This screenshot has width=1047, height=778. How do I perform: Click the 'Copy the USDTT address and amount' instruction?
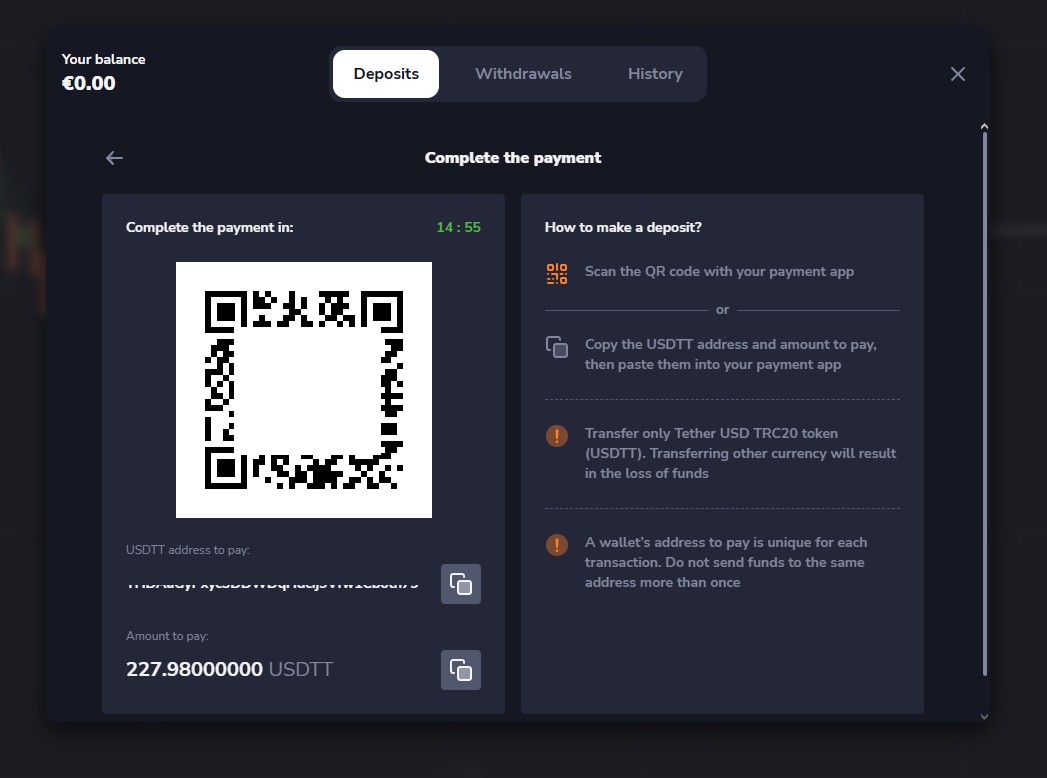click(x=730, y=354)
